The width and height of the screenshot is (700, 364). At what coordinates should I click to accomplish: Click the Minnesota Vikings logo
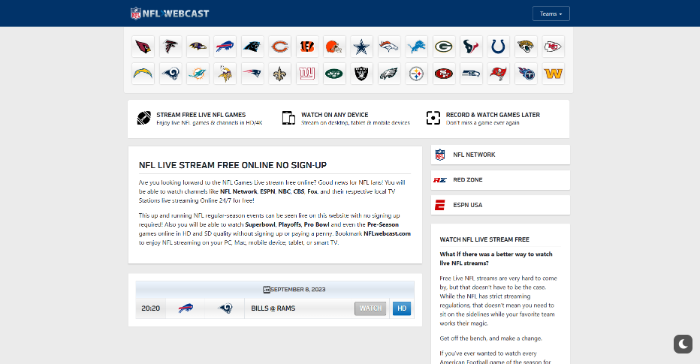point(225,74)
